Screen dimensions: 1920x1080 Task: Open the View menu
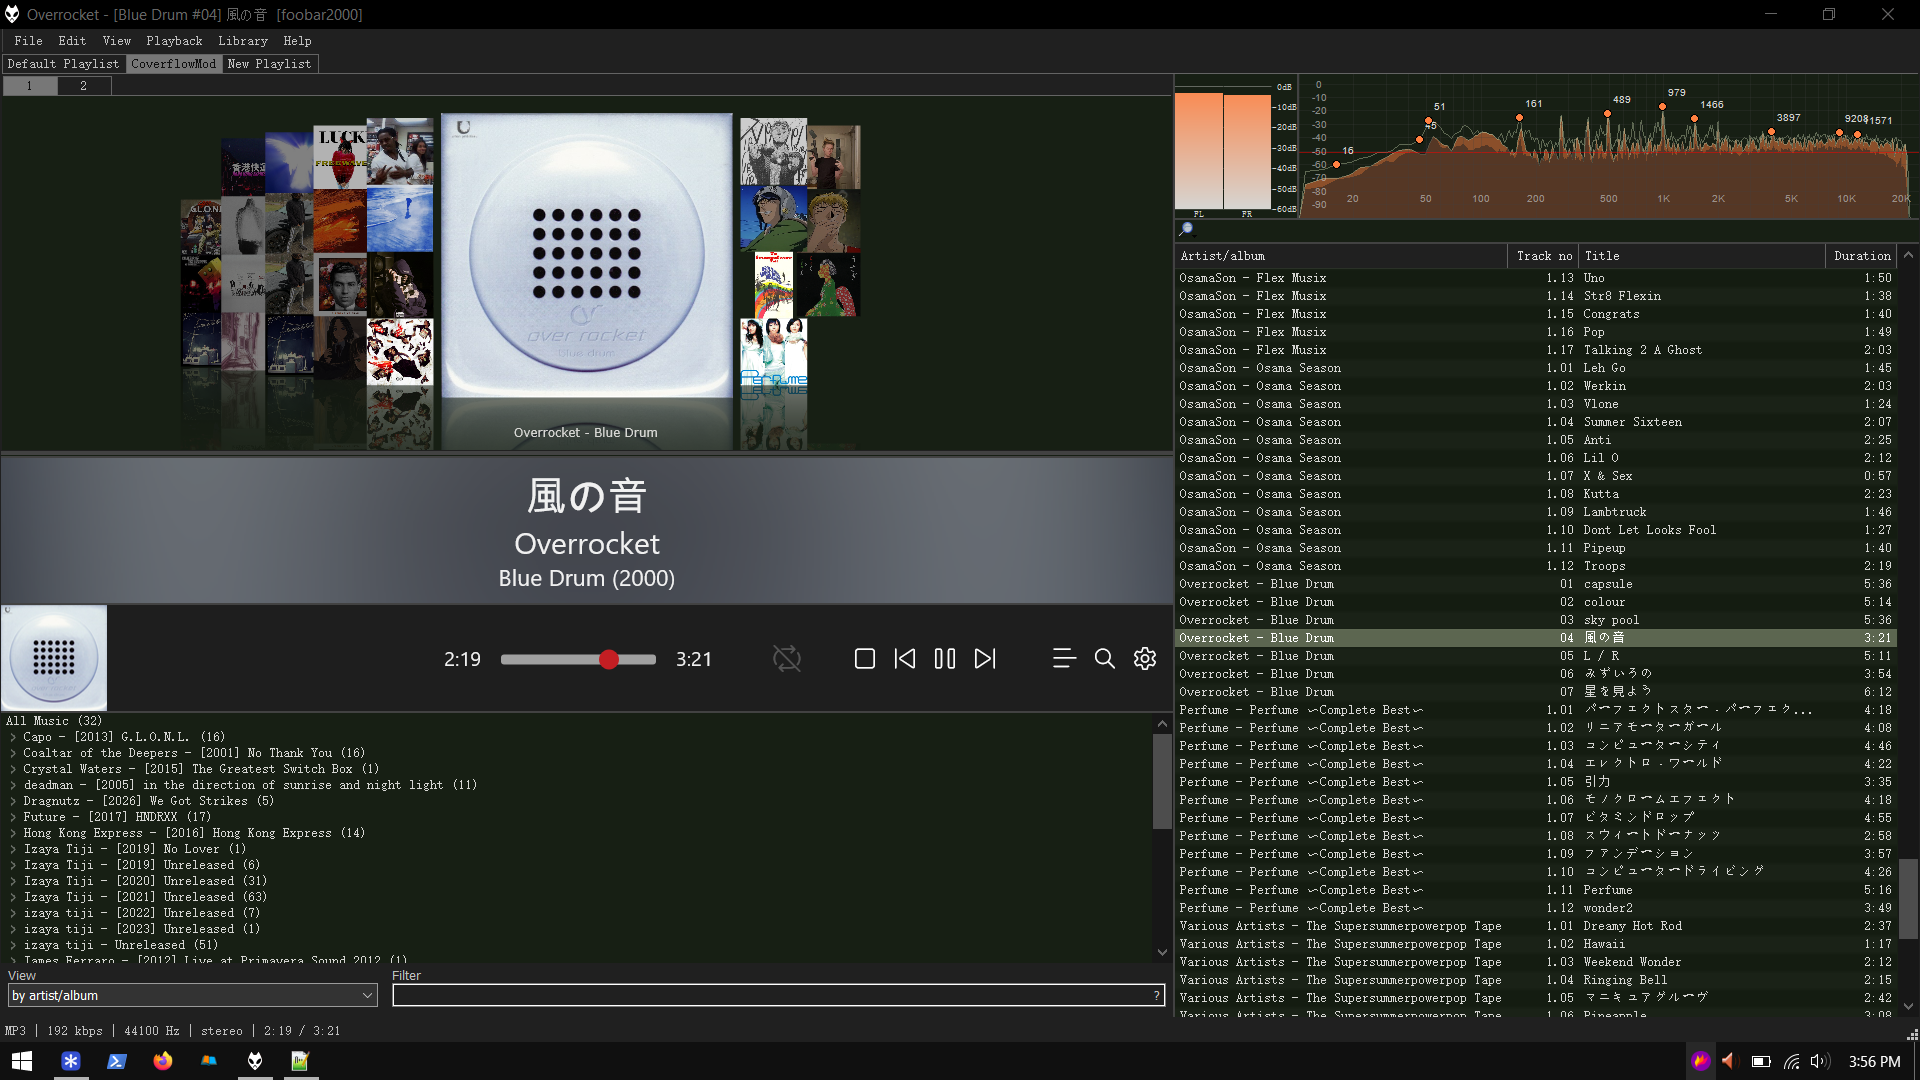click(x=116, y=41)
